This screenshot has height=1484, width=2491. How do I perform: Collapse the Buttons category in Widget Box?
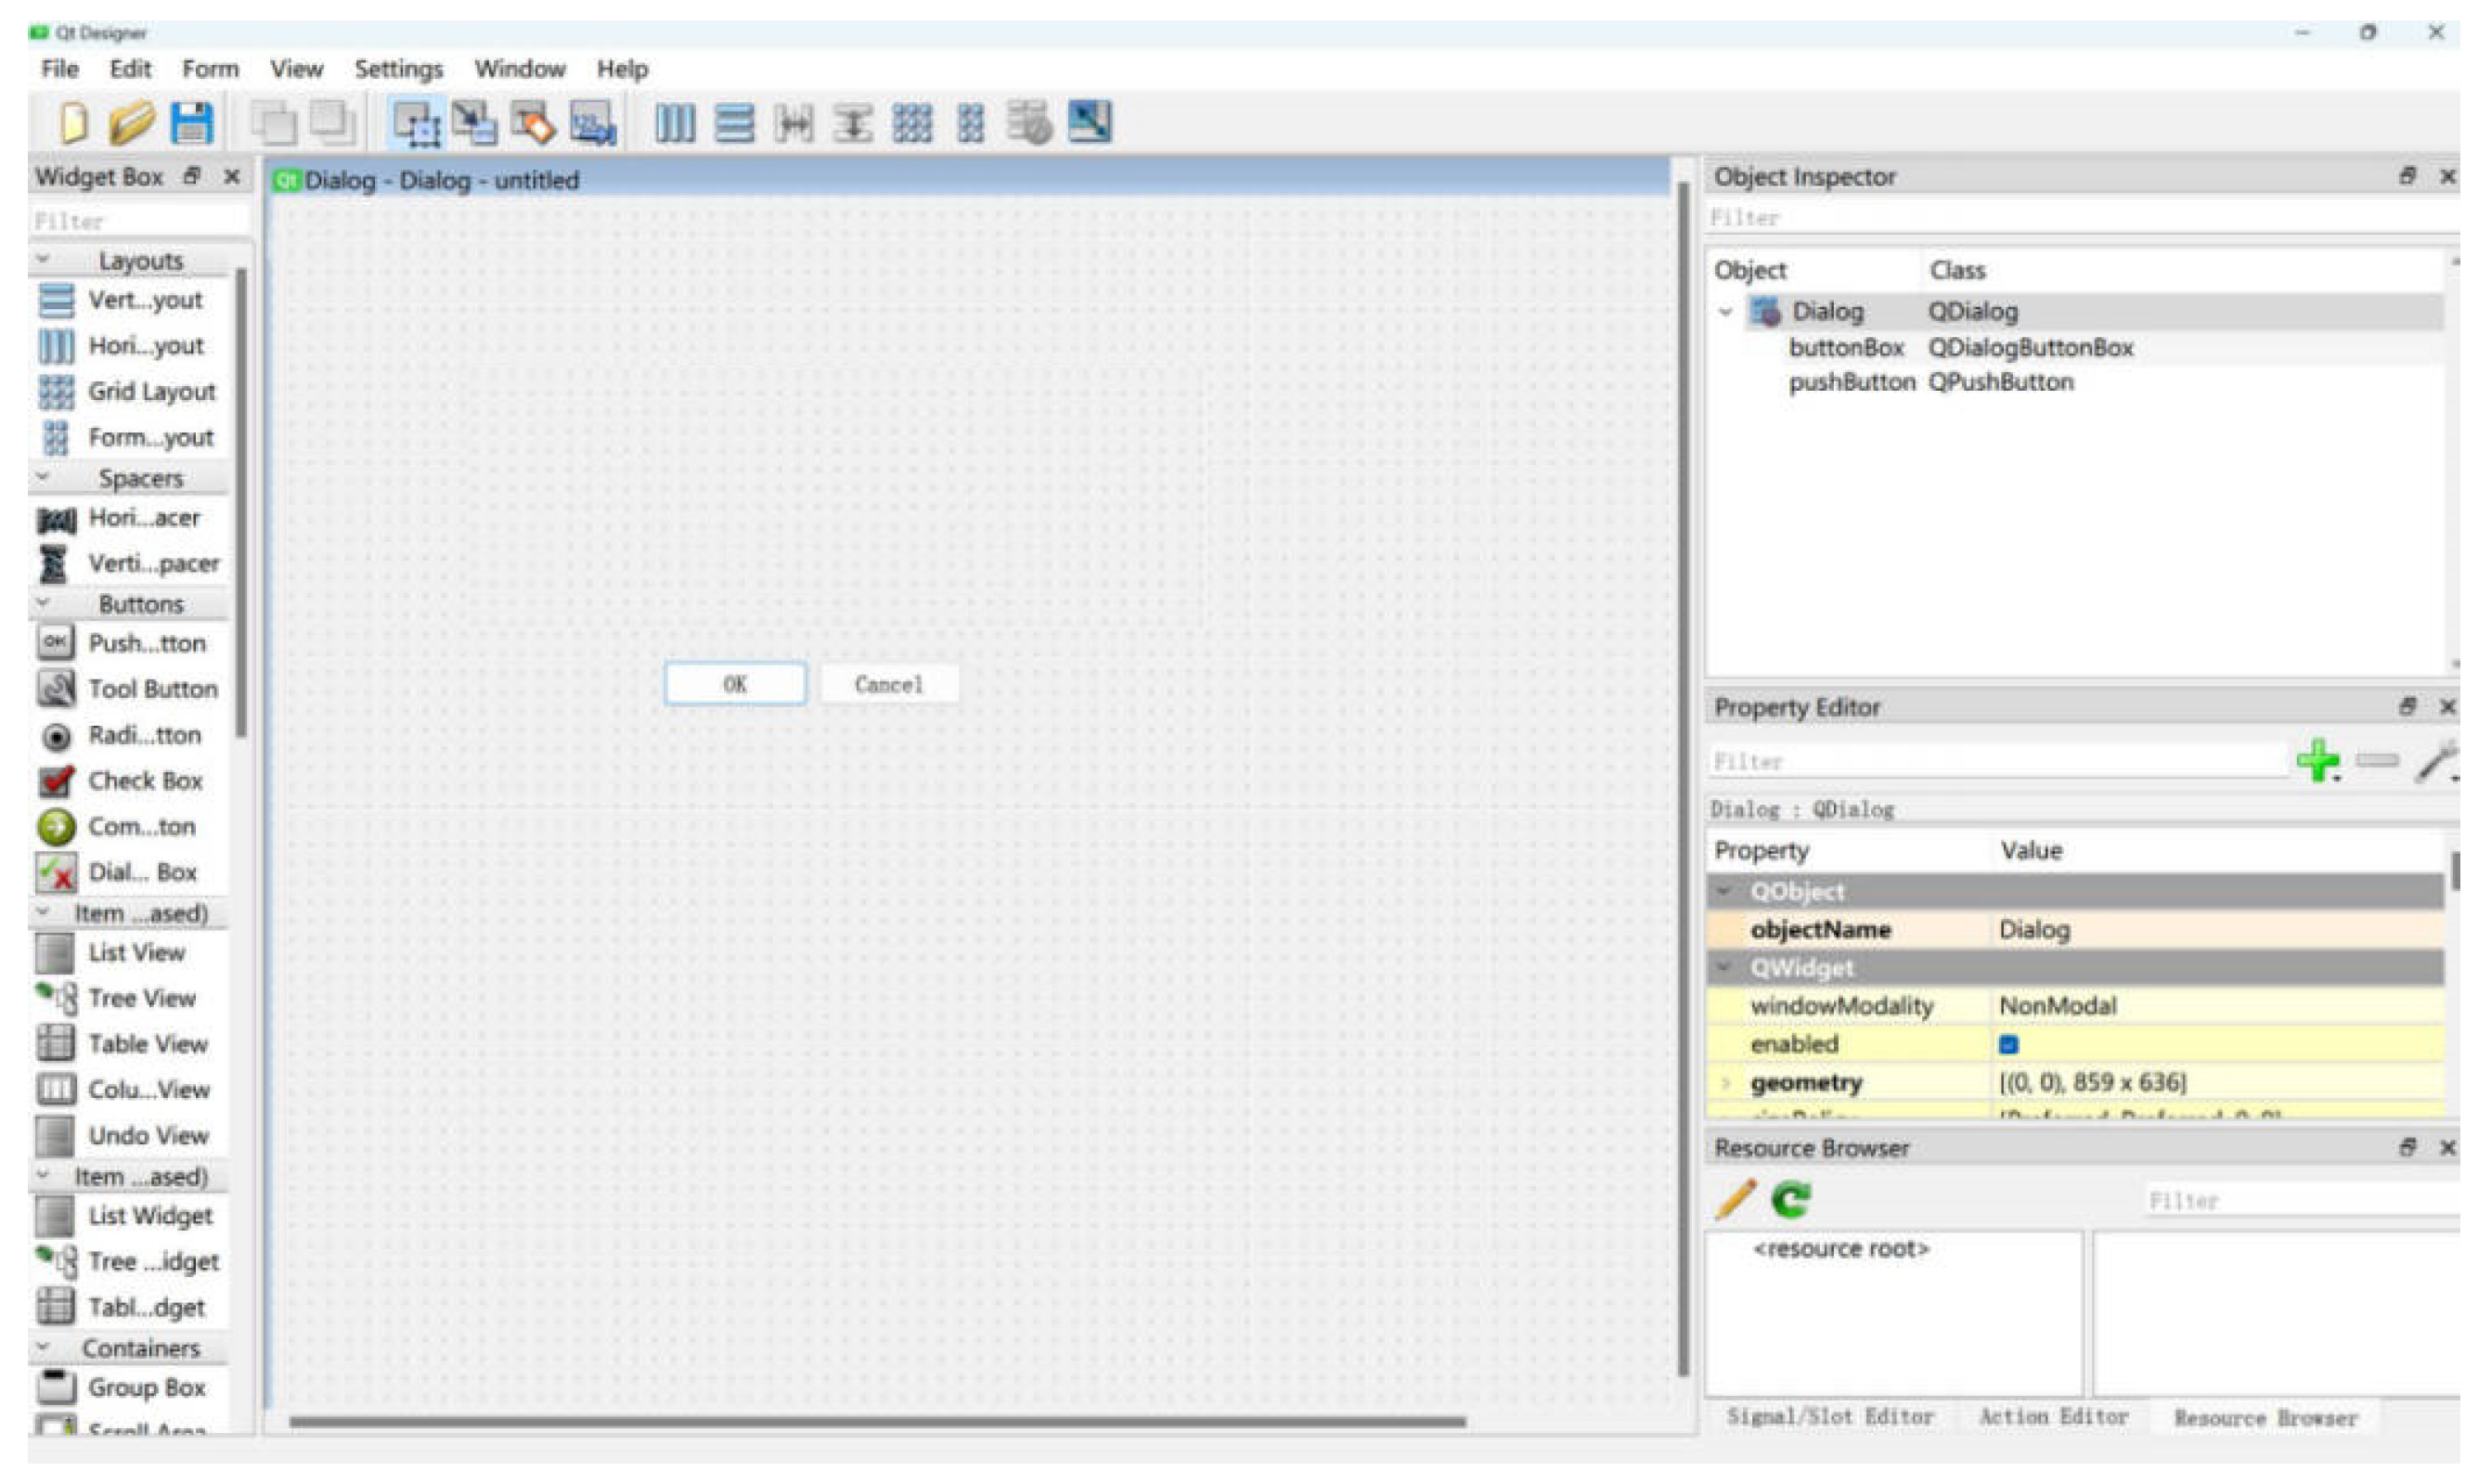click(43, 603)
